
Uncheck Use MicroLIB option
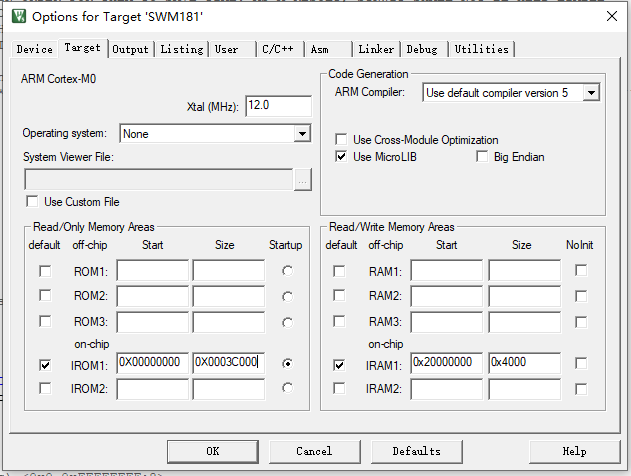pos(341,157)
